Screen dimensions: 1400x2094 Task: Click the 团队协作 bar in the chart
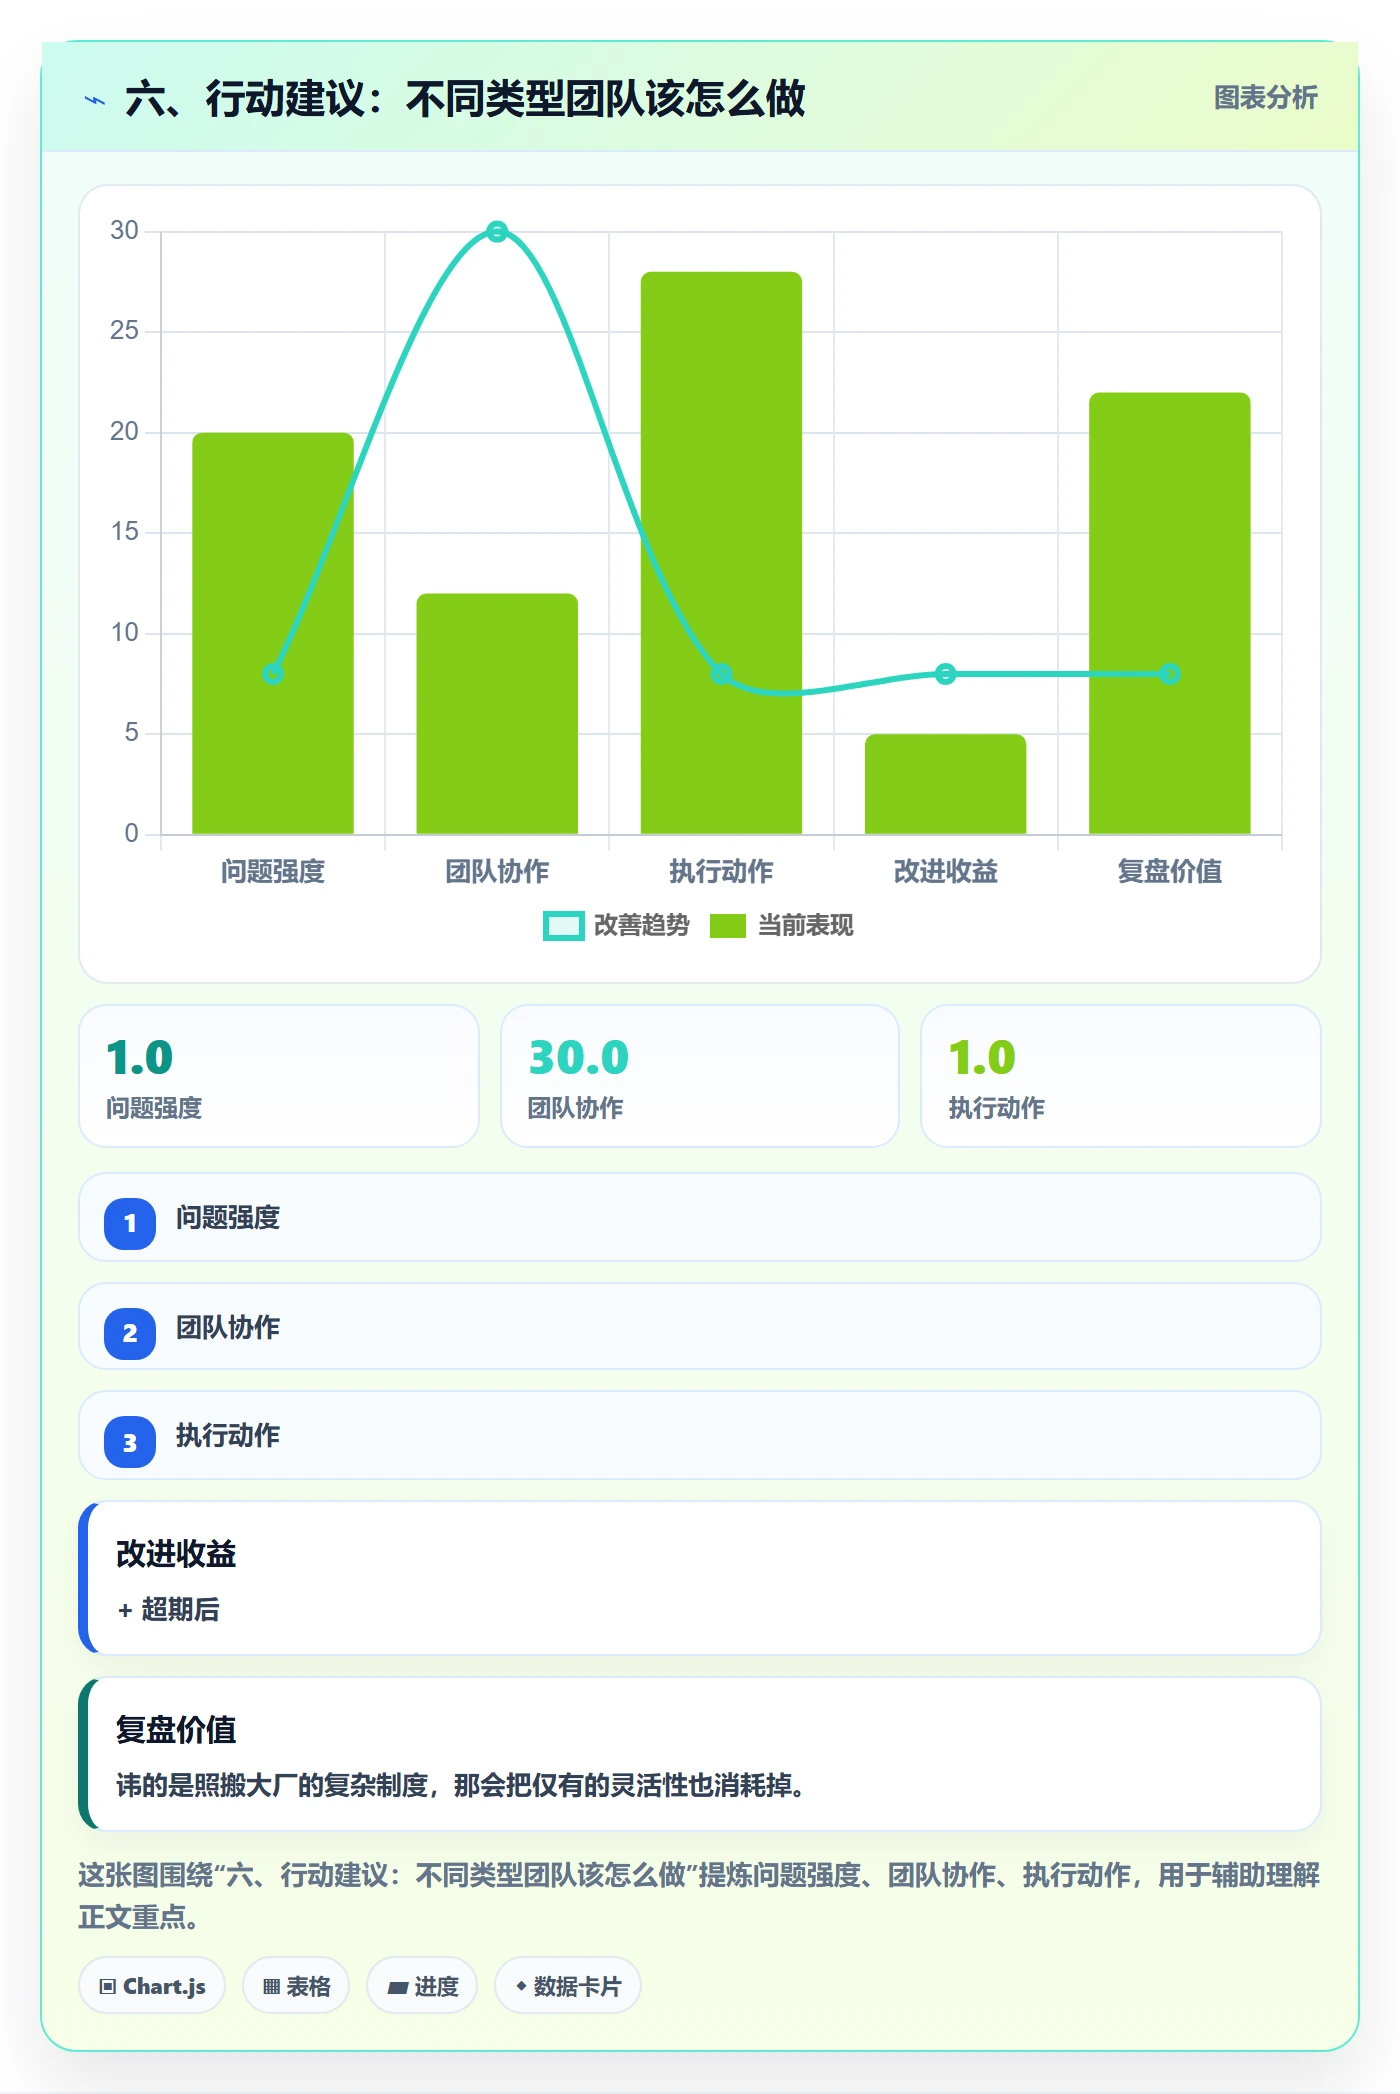coord(497,713)
